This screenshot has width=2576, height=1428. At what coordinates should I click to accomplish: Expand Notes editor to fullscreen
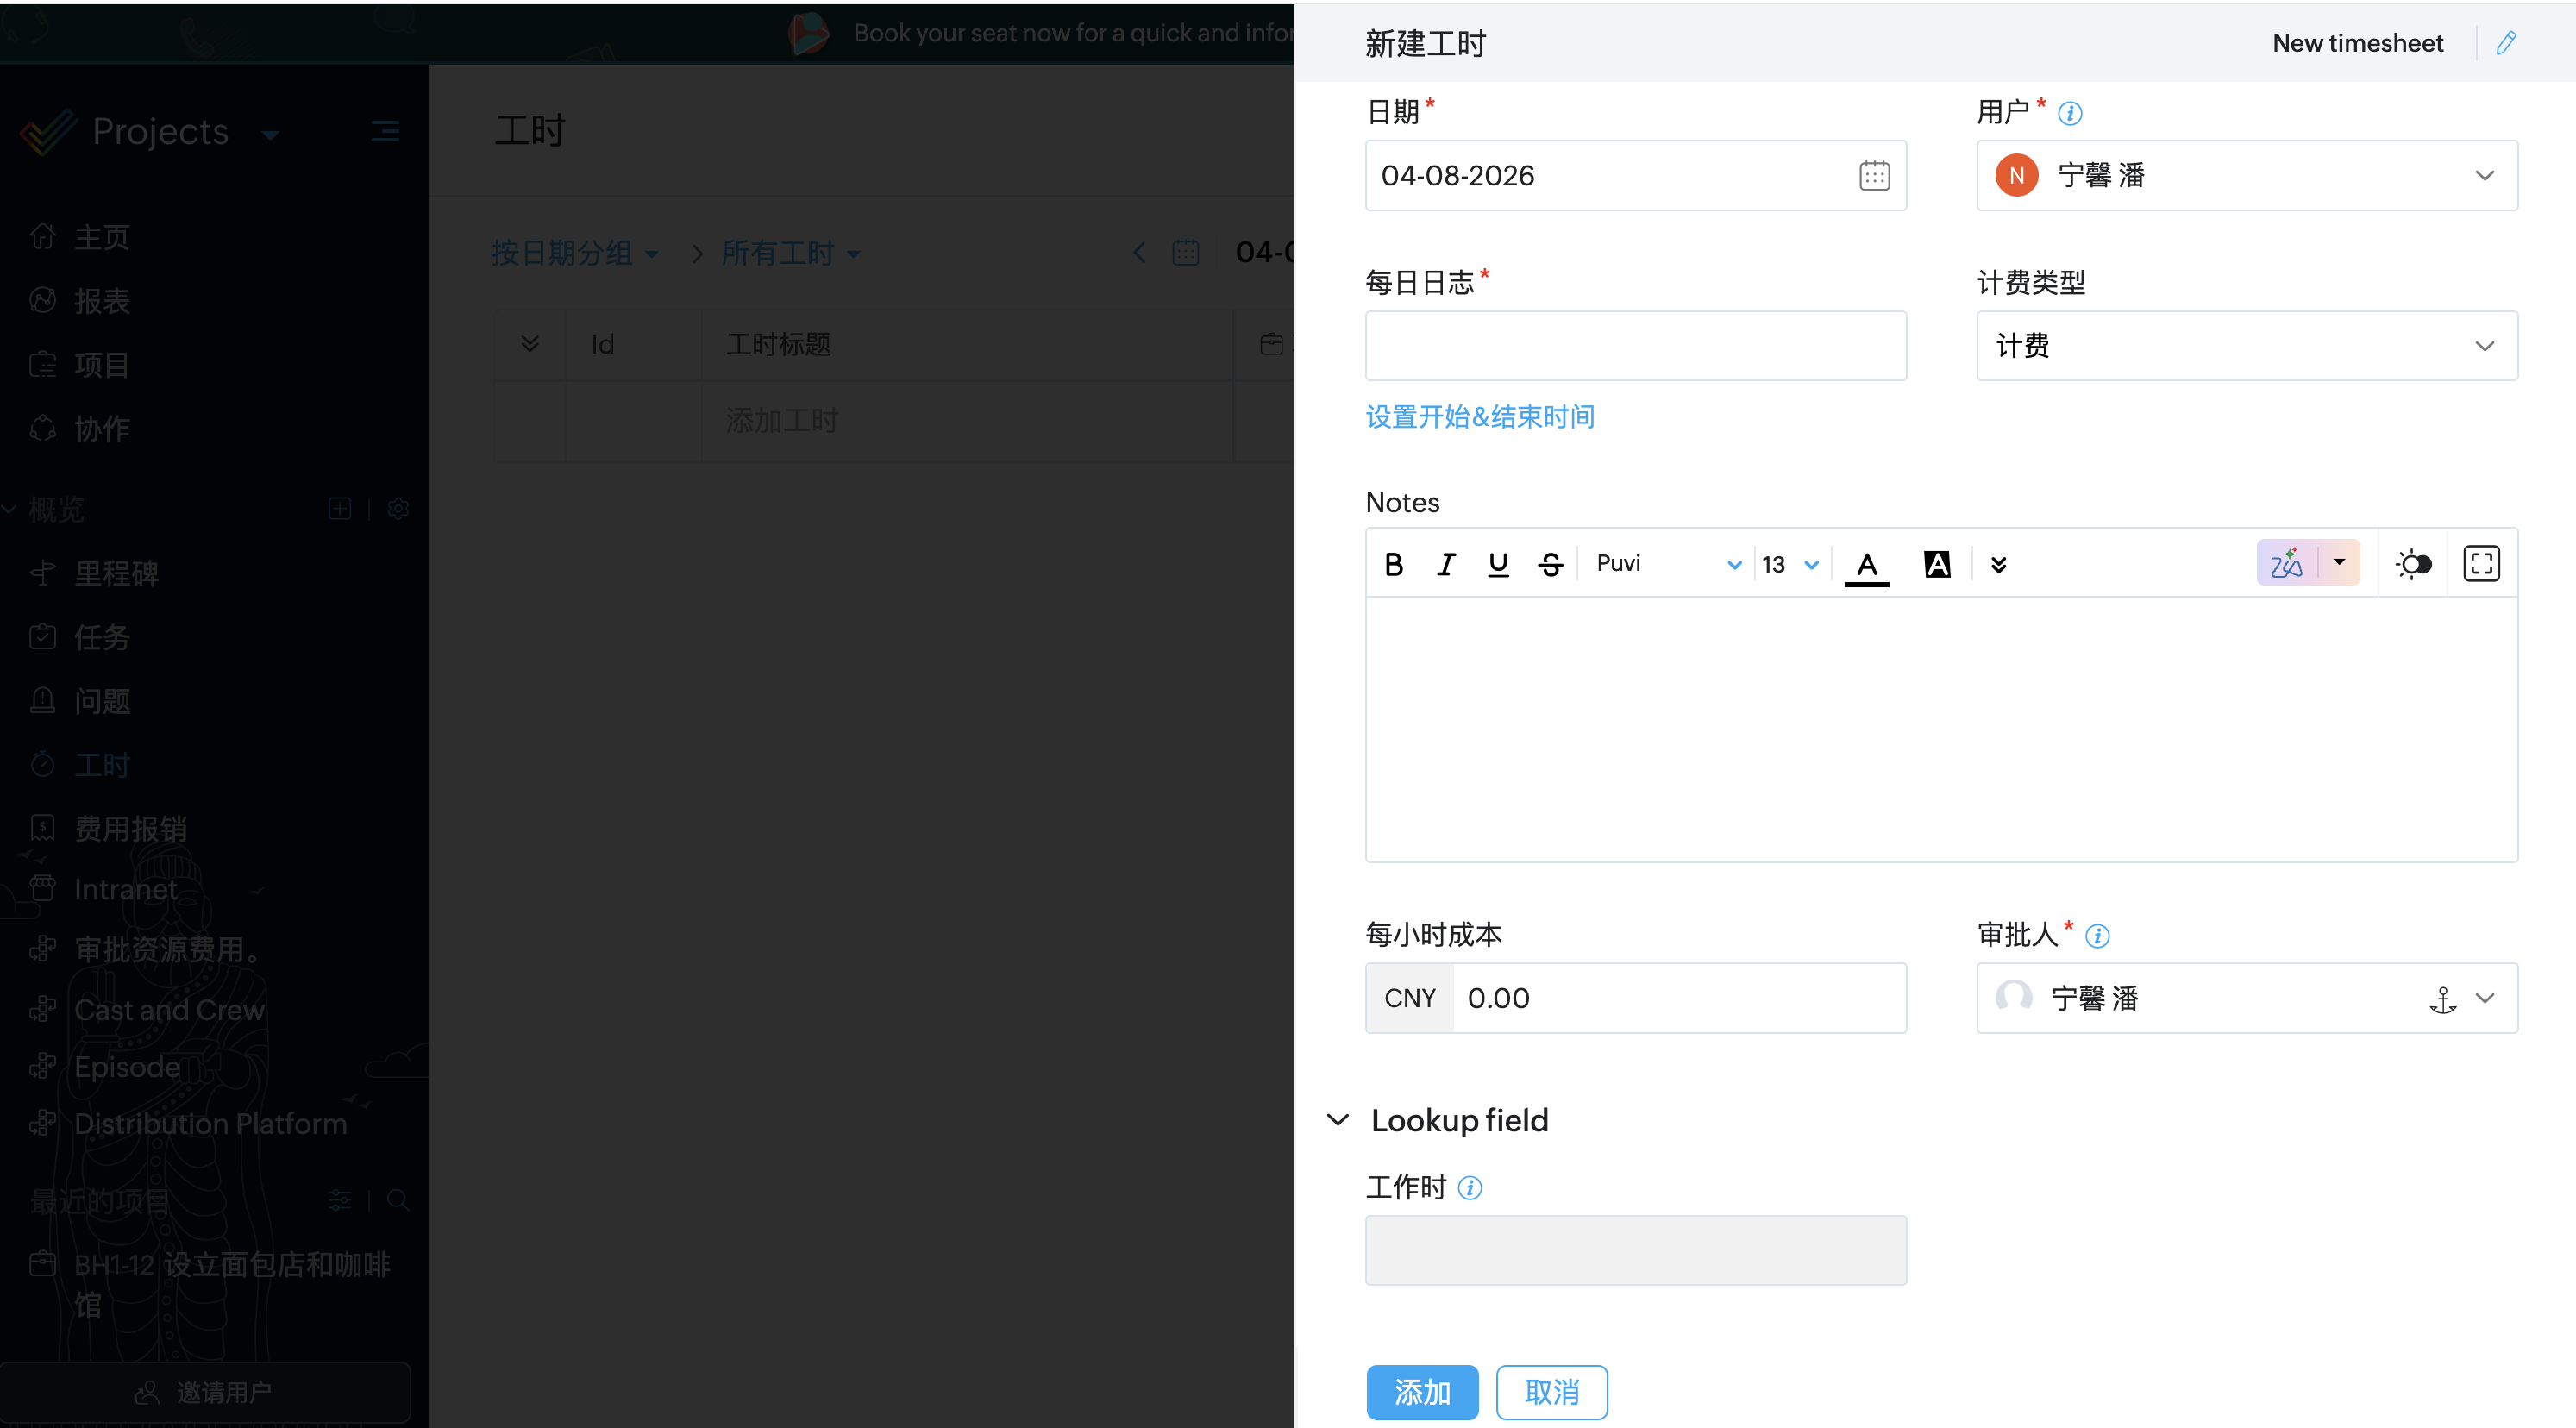(2481, 564)
